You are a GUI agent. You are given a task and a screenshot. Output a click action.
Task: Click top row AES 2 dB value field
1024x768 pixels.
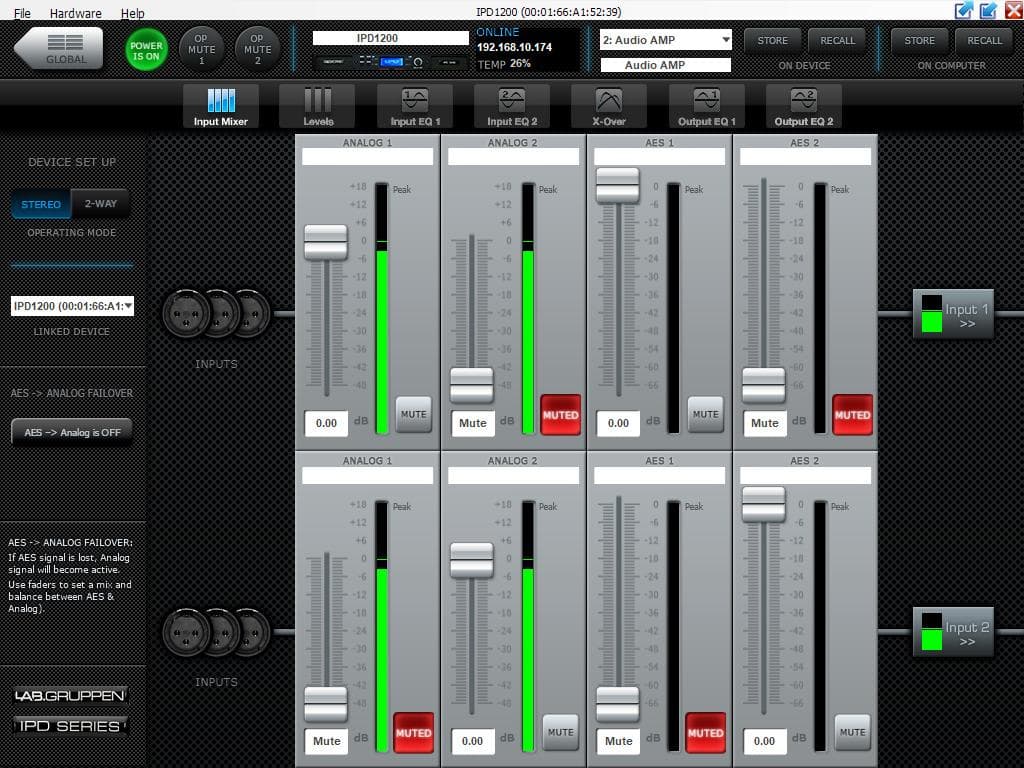tap(764, 423)
